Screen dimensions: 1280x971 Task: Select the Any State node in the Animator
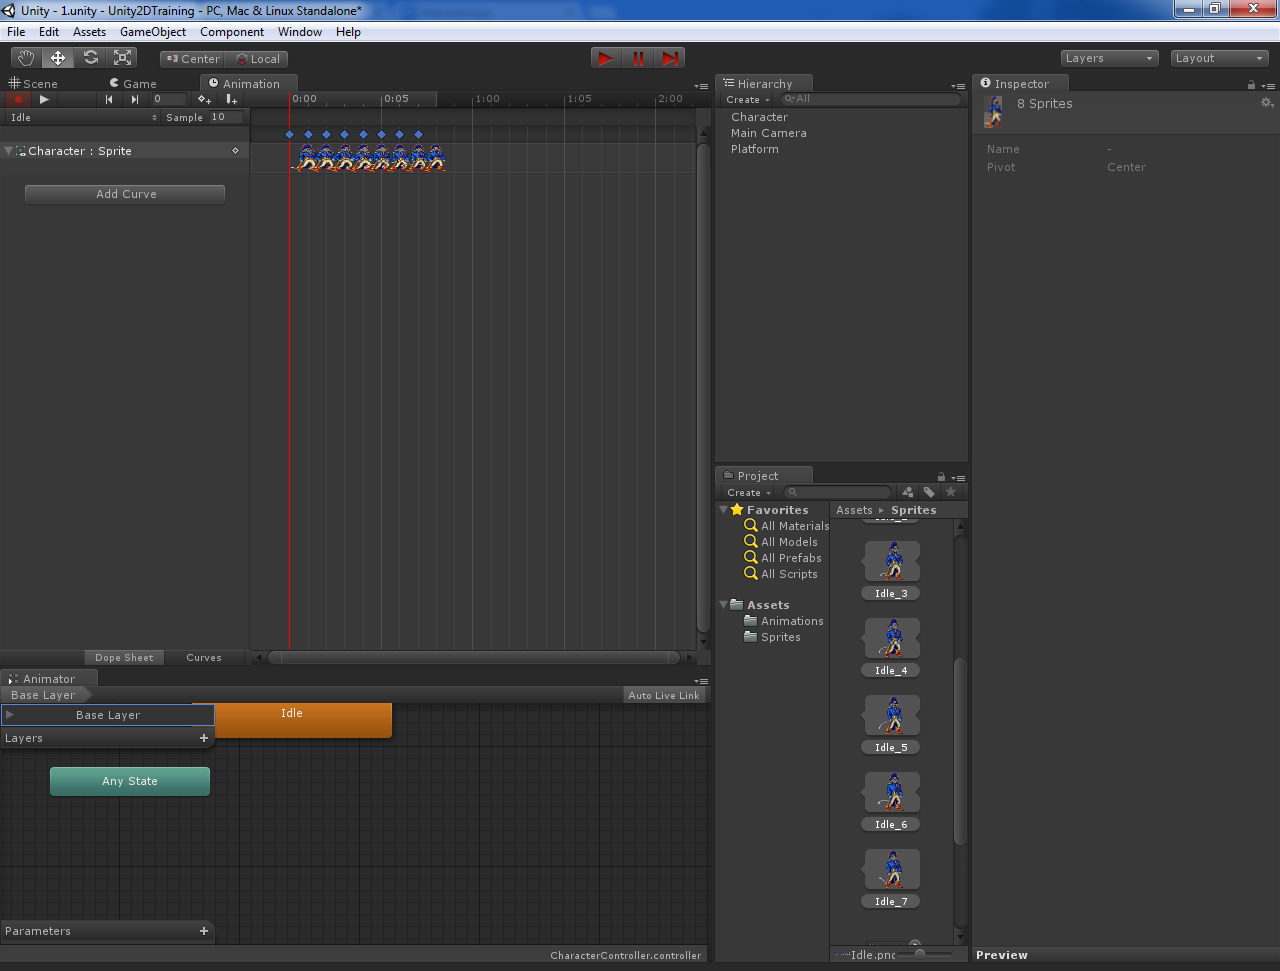[130, 781]
